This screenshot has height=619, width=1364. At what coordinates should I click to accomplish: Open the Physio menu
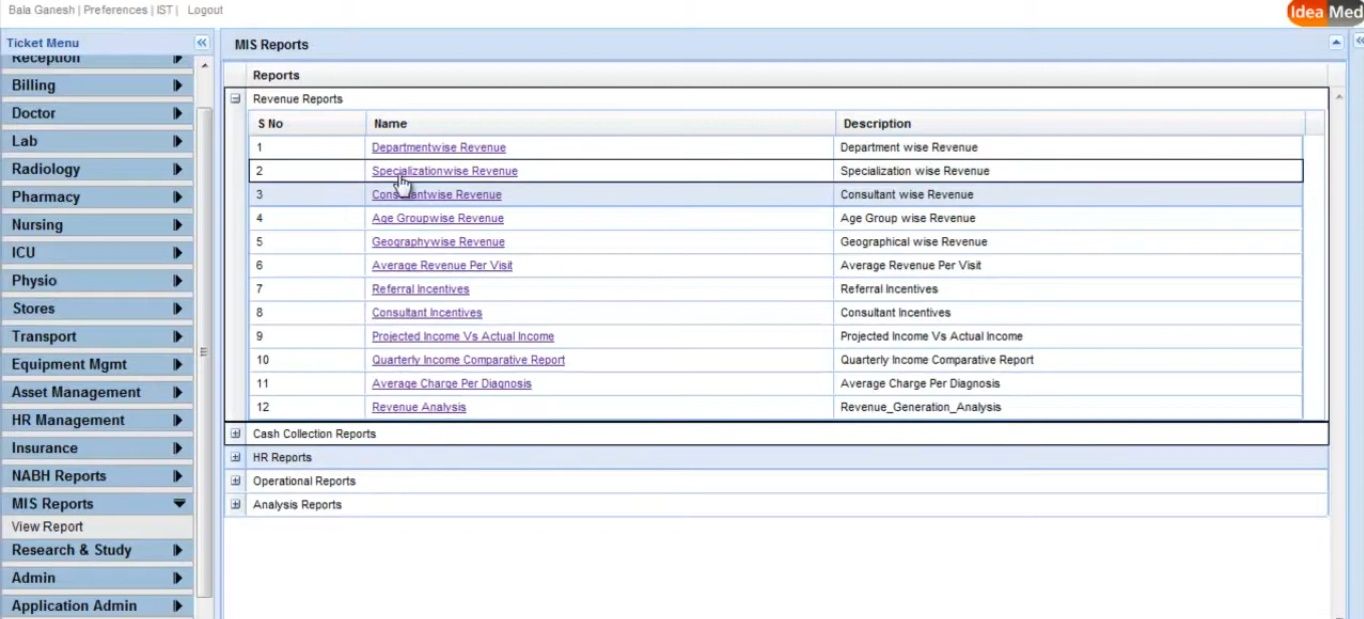click(x=97, y=281)
